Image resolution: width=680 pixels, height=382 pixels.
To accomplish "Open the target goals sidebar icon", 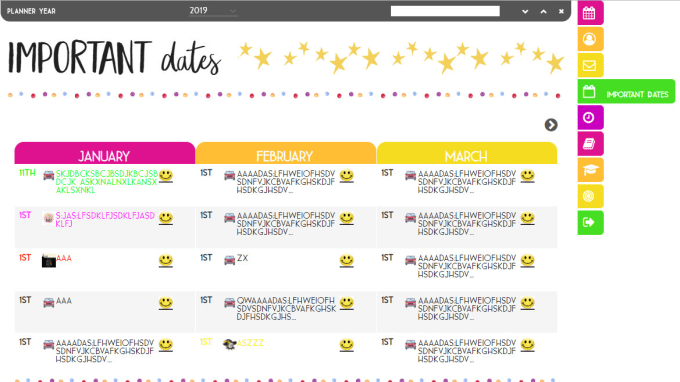I will (590, 196).
